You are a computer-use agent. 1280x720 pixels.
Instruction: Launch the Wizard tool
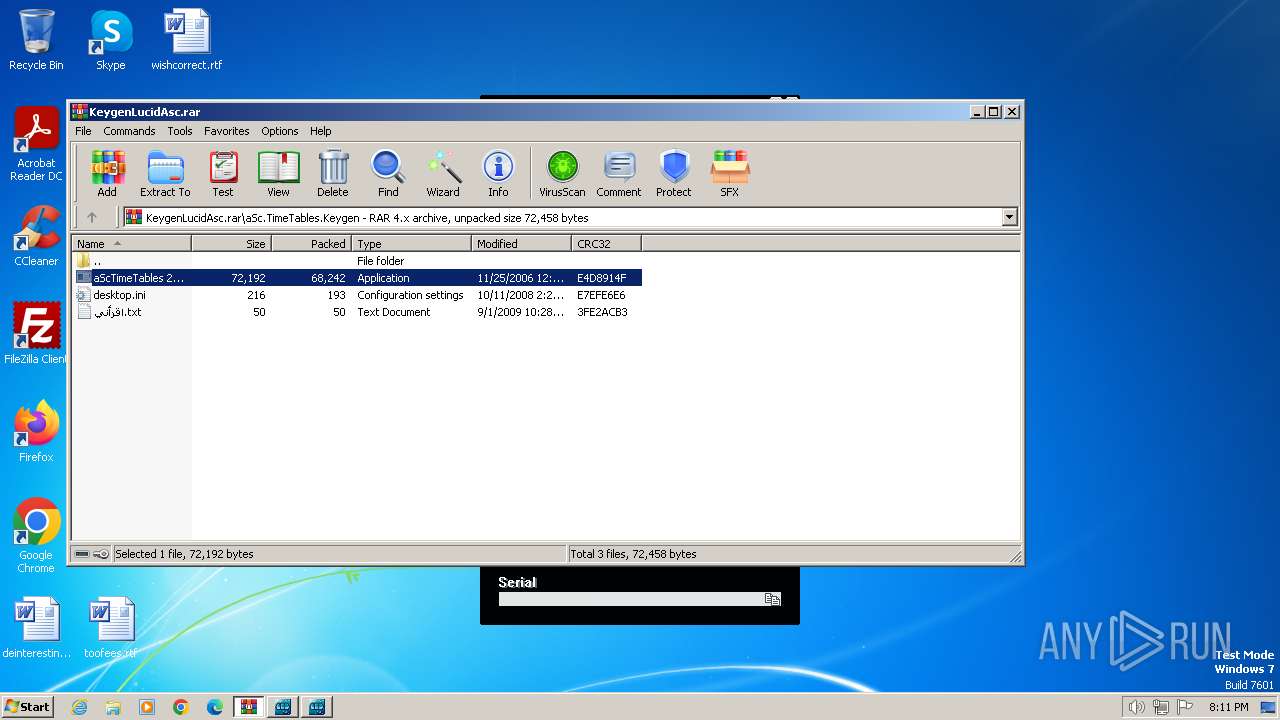pos(443,174)
